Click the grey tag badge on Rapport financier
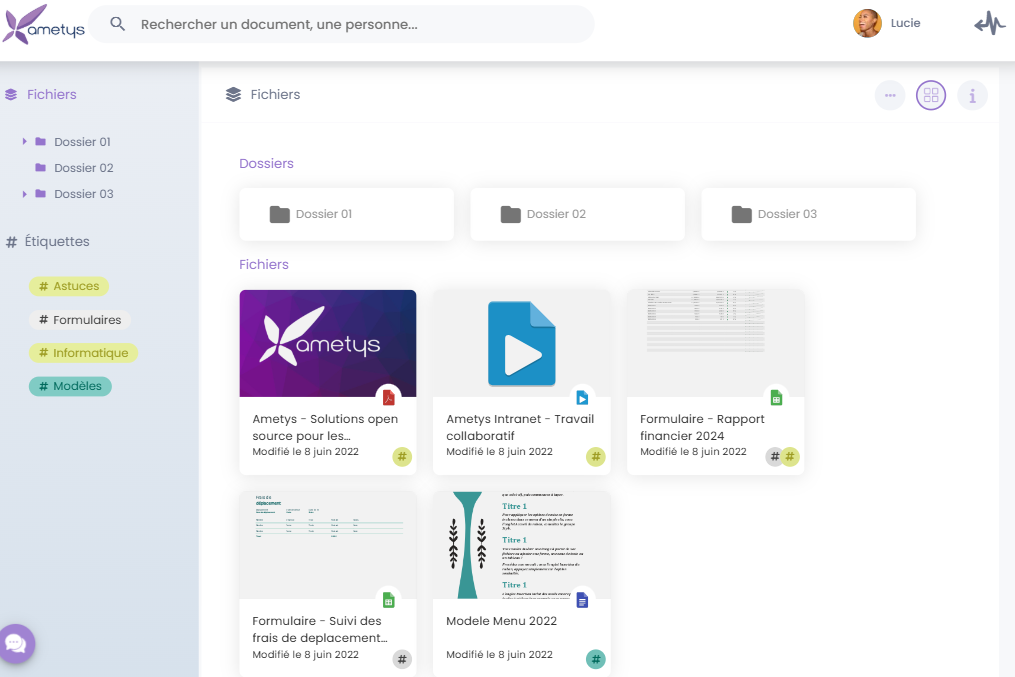The width and height of the screenshot is (1015, 677). (x=774, y=457)
